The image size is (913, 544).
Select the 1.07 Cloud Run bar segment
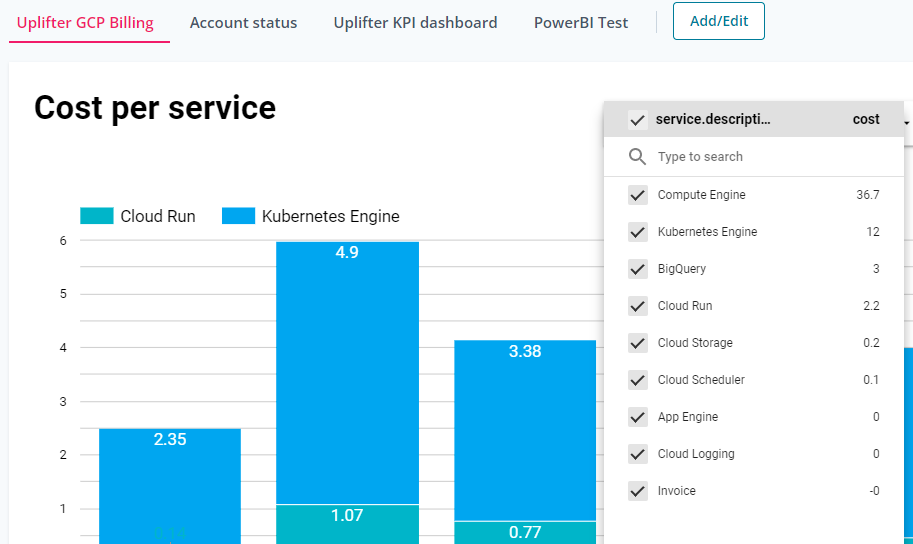(x=347, y=524)
